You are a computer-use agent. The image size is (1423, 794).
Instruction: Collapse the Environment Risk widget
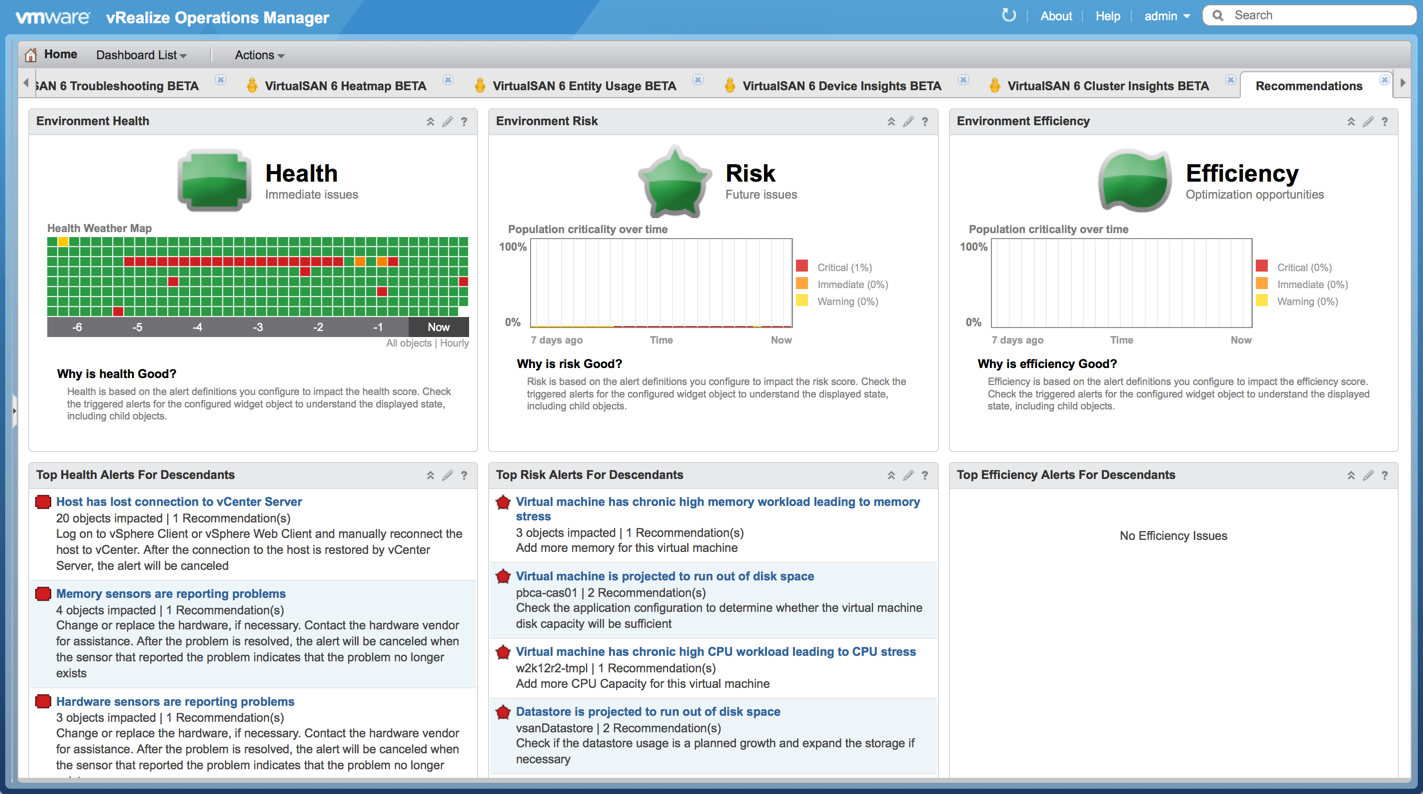pyautogui.click(x=891, y=122)
